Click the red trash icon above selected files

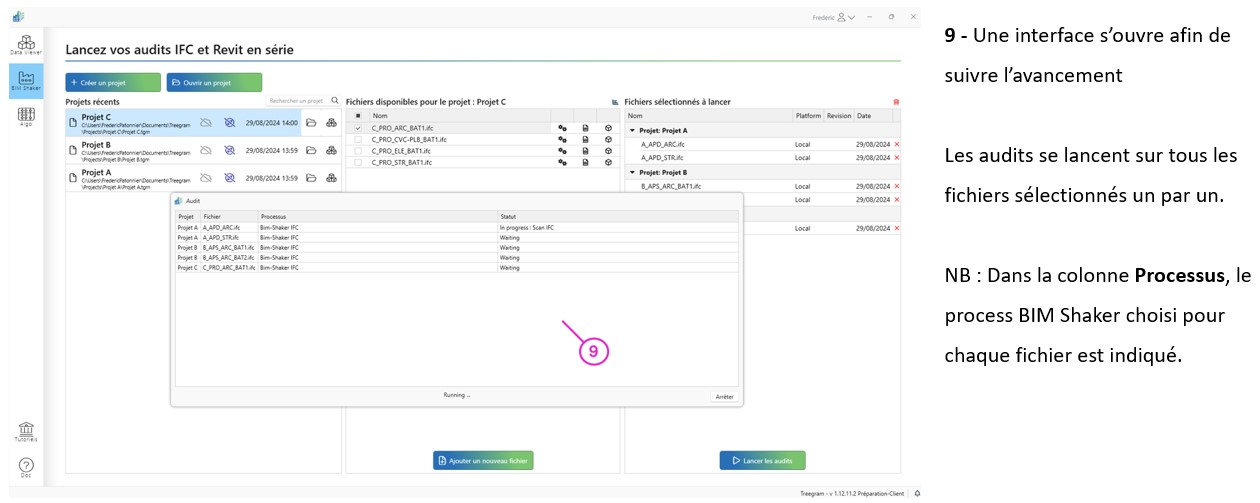point(895,102)
